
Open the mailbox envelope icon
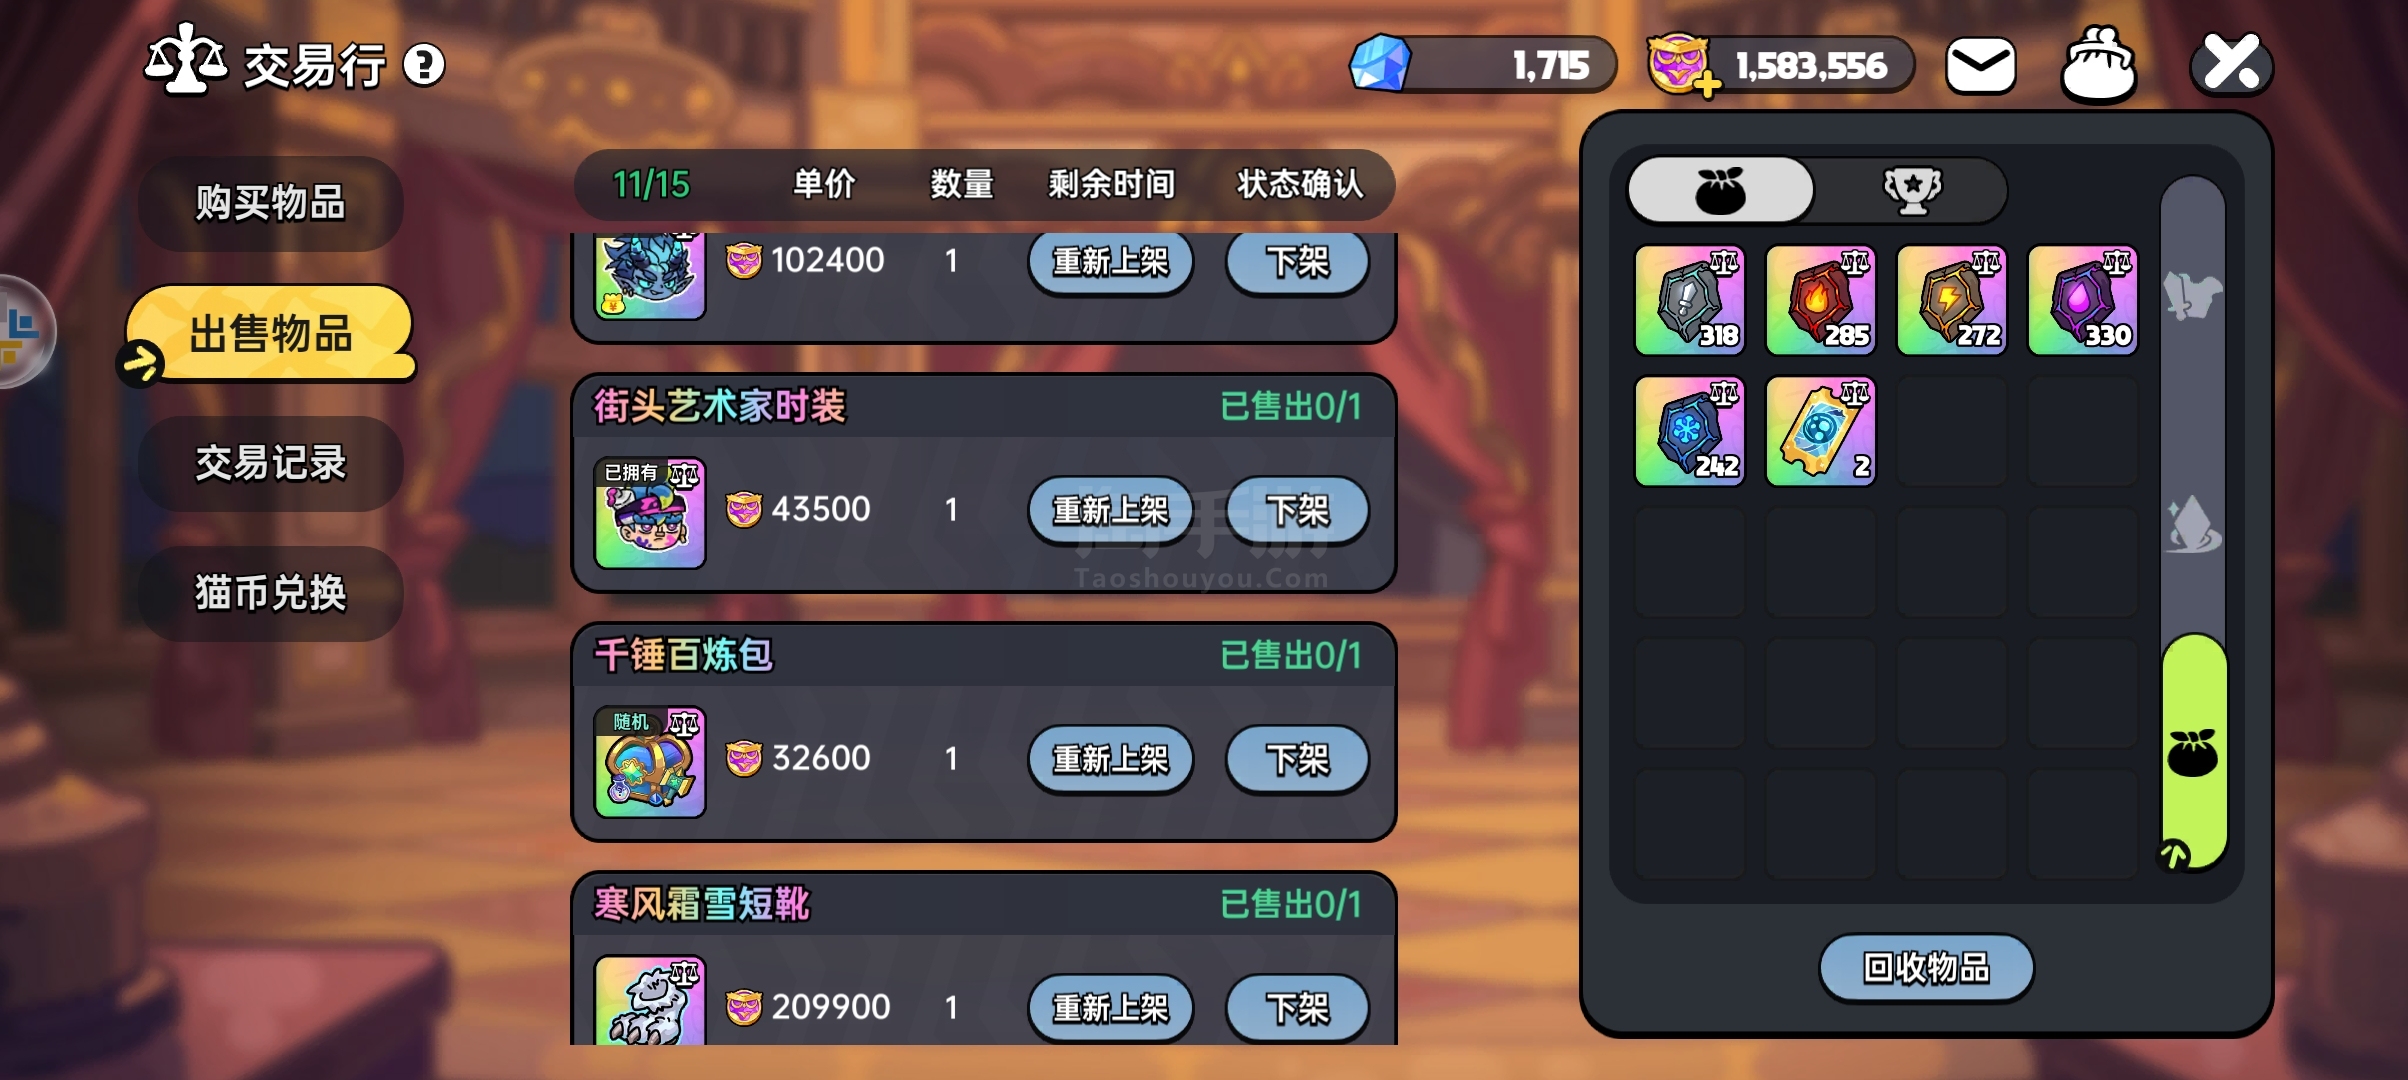[x=1980, y=66]
